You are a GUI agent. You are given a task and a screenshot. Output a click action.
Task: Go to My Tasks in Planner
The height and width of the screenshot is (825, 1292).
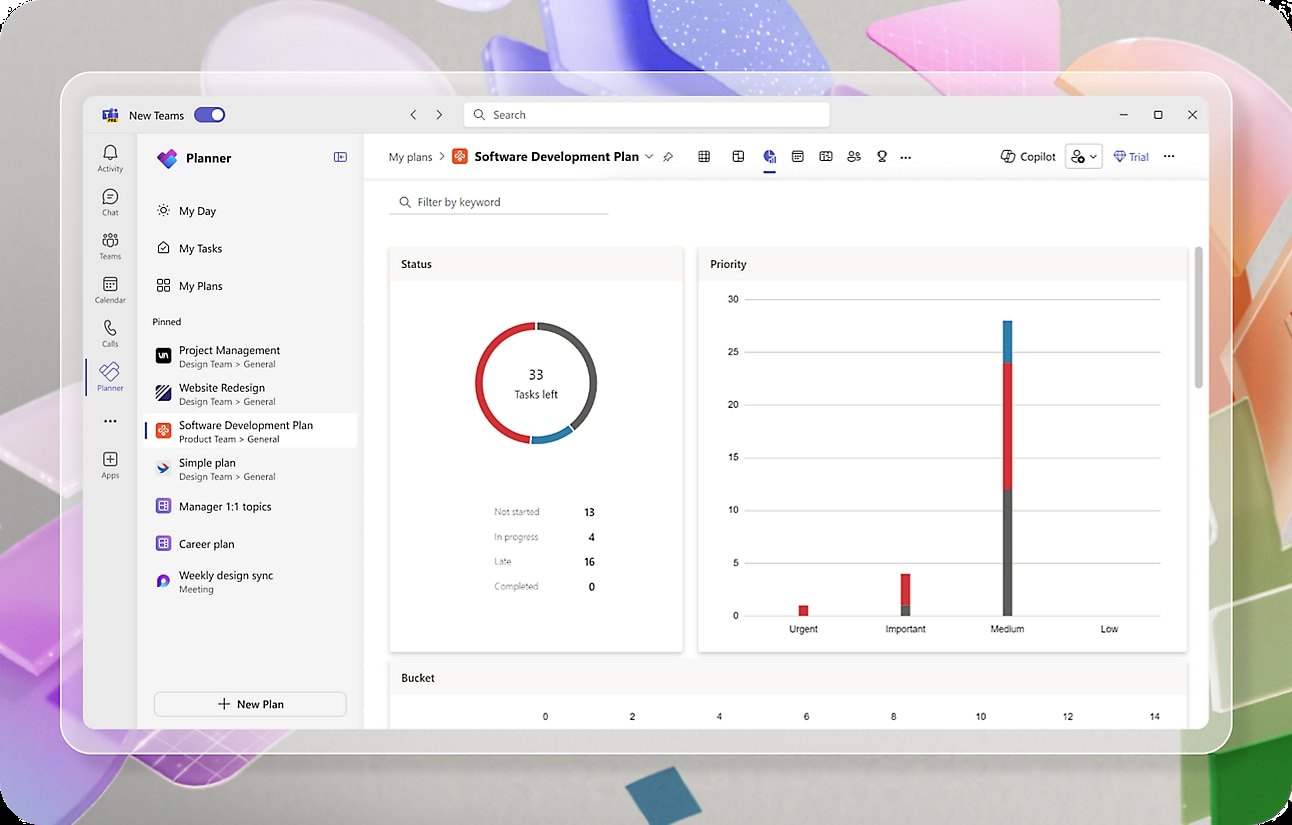(x=198, y=248)
